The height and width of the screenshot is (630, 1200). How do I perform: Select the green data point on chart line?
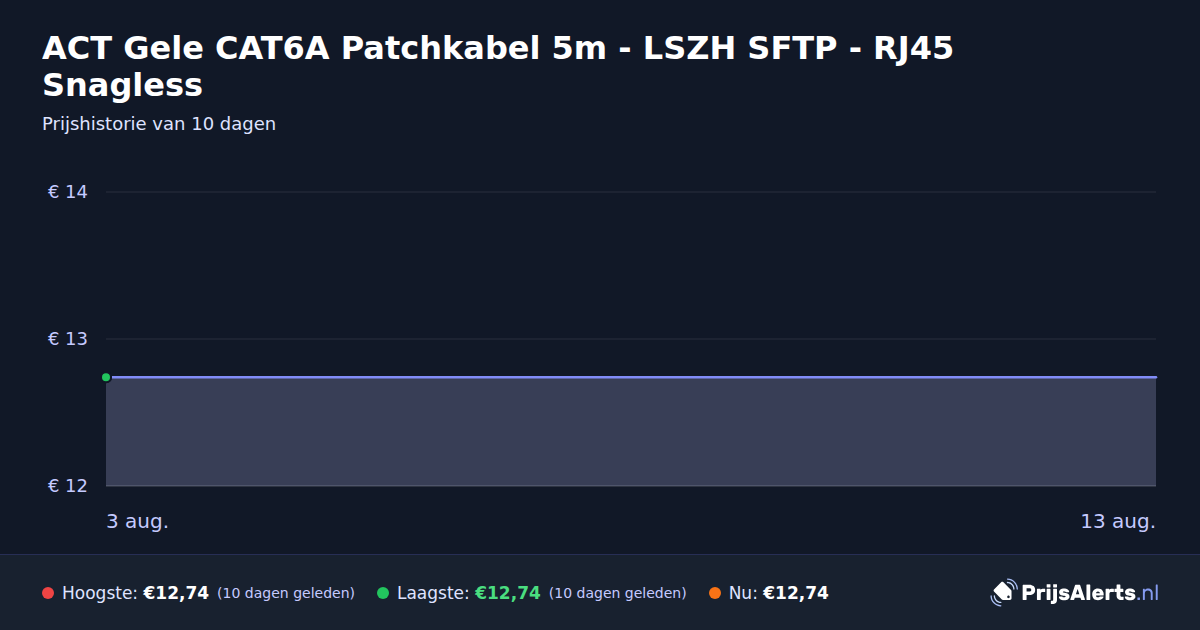pos(106,377)
